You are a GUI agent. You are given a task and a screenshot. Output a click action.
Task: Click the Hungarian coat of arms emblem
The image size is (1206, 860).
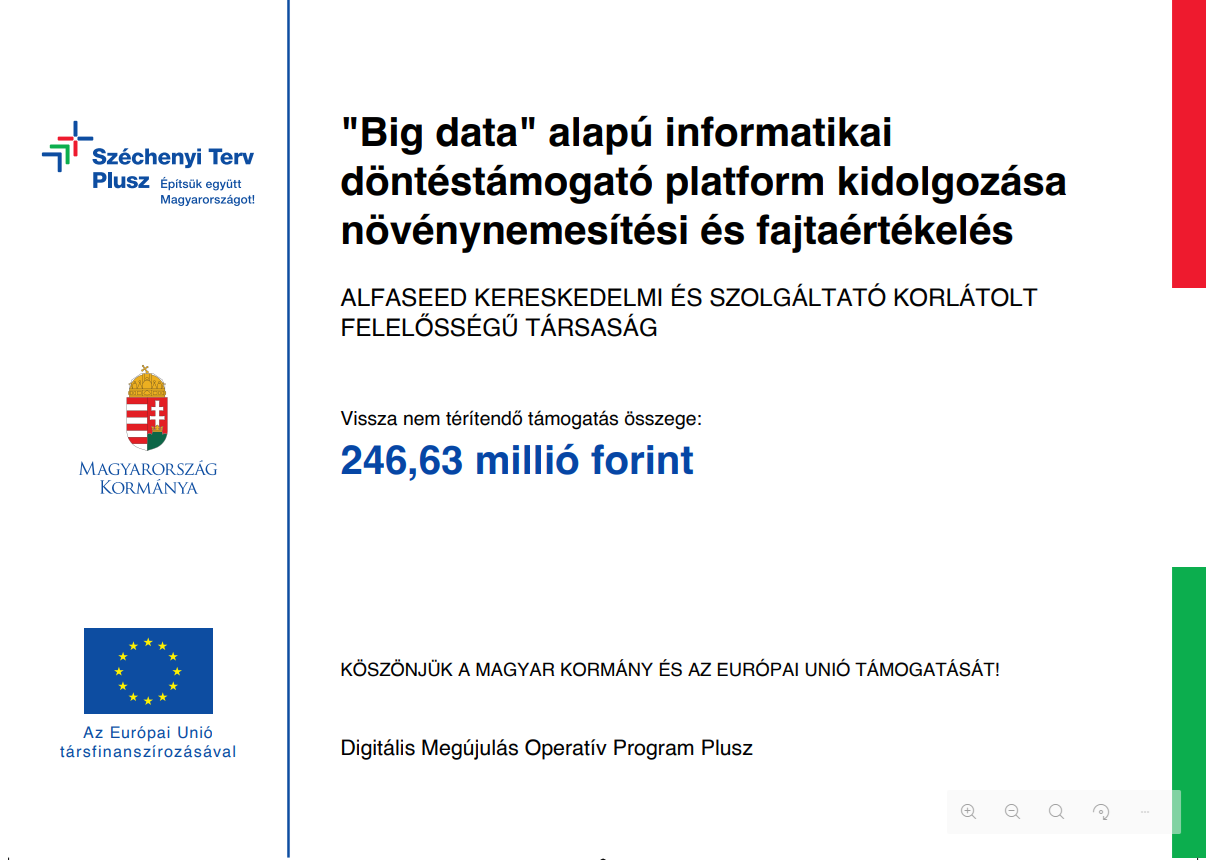146,408
